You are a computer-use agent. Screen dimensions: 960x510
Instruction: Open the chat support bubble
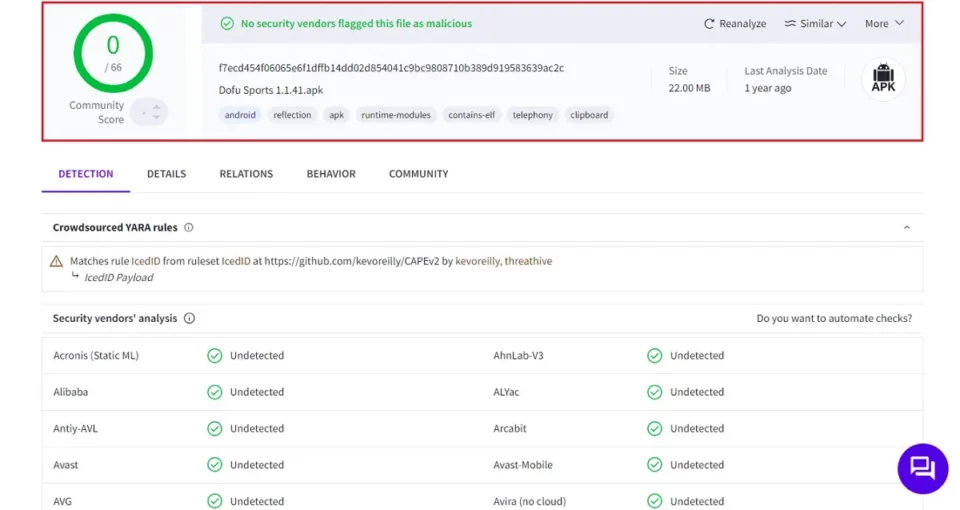pyautogui.click(x=923, y=469)
